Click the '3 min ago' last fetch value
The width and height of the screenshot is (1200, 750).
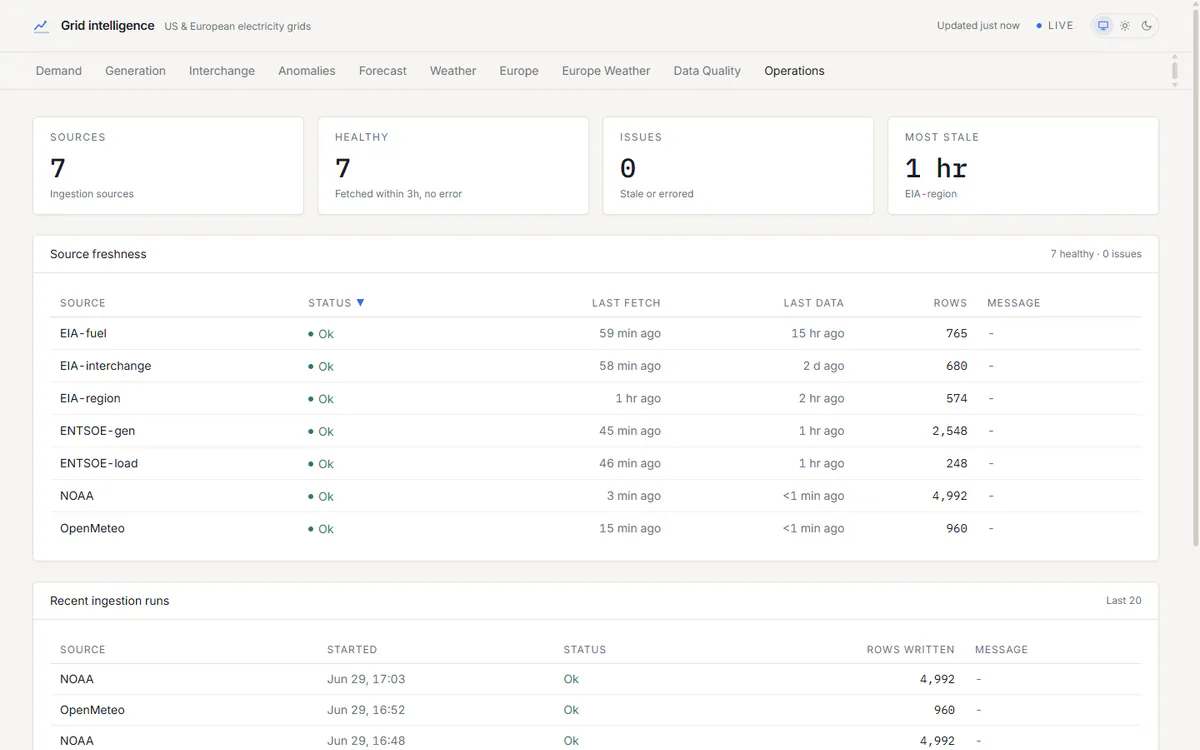633,496
